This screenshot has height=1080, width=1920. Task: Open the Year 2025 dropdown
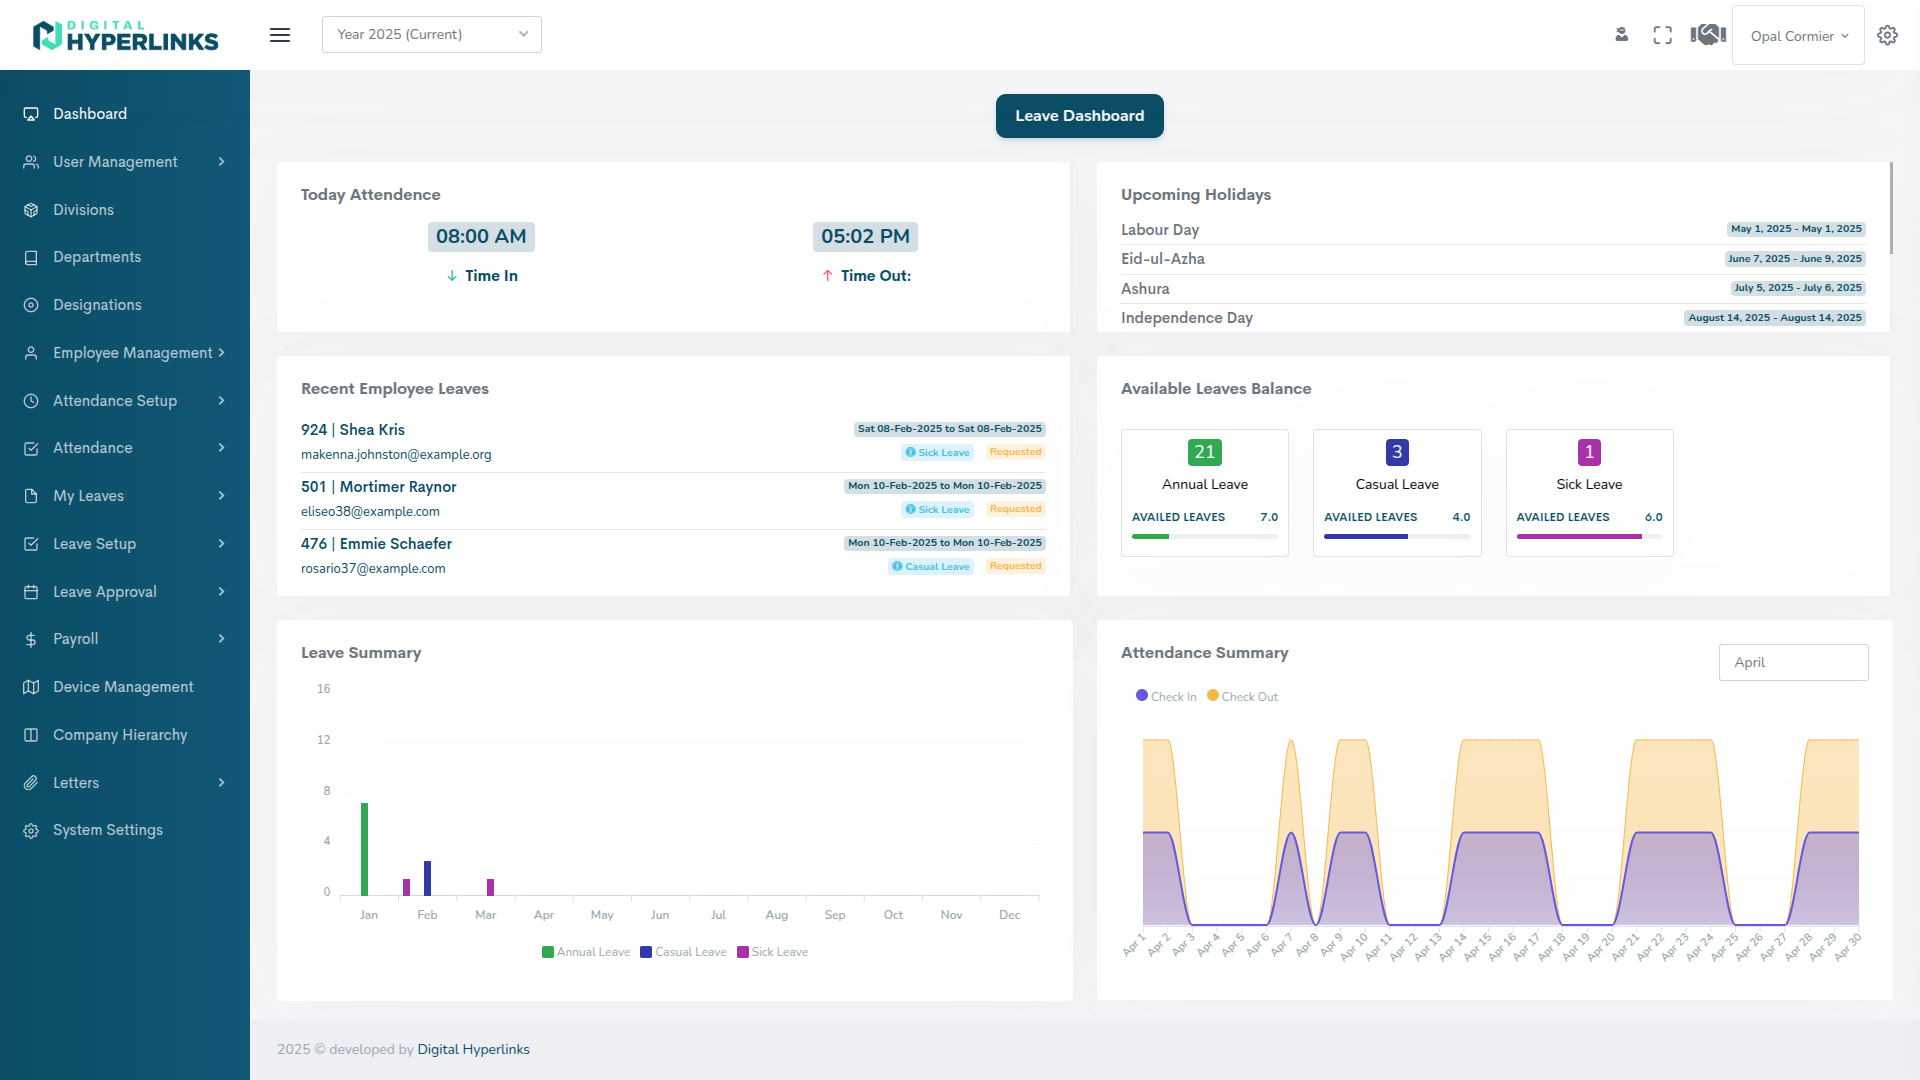431,34
